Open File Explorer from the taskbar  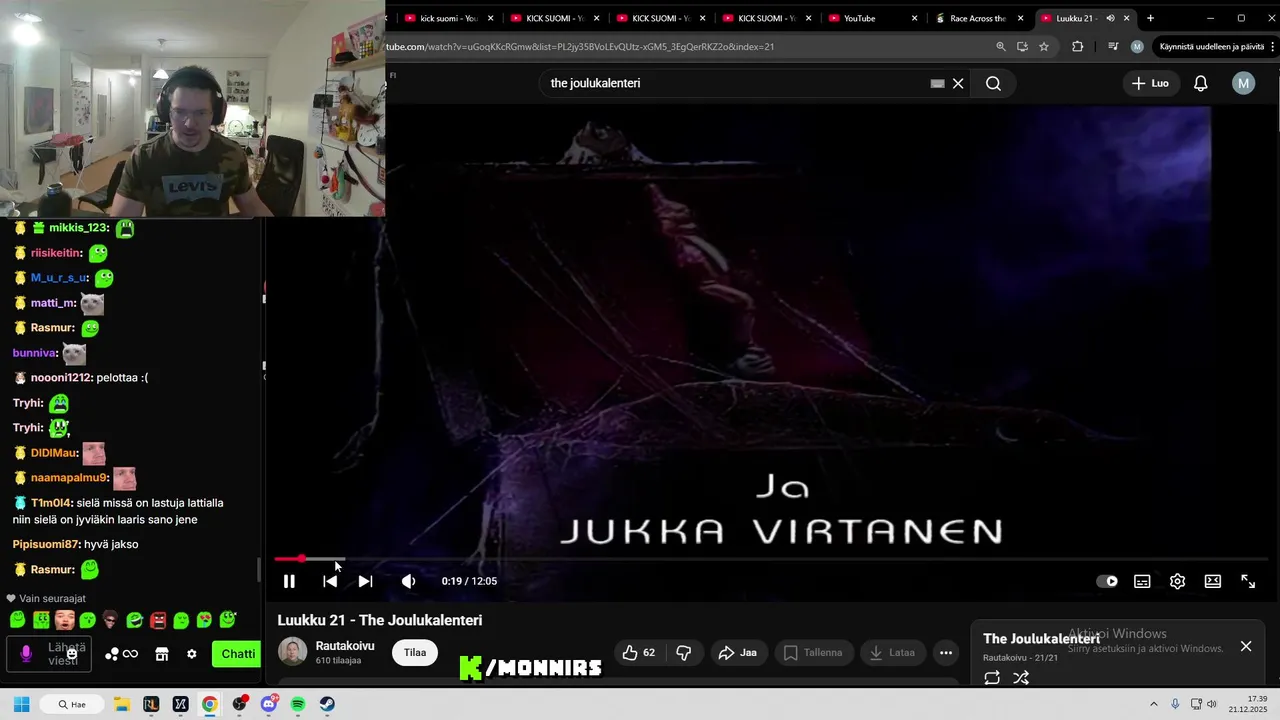pyautogui.click(x=121, y=704)
